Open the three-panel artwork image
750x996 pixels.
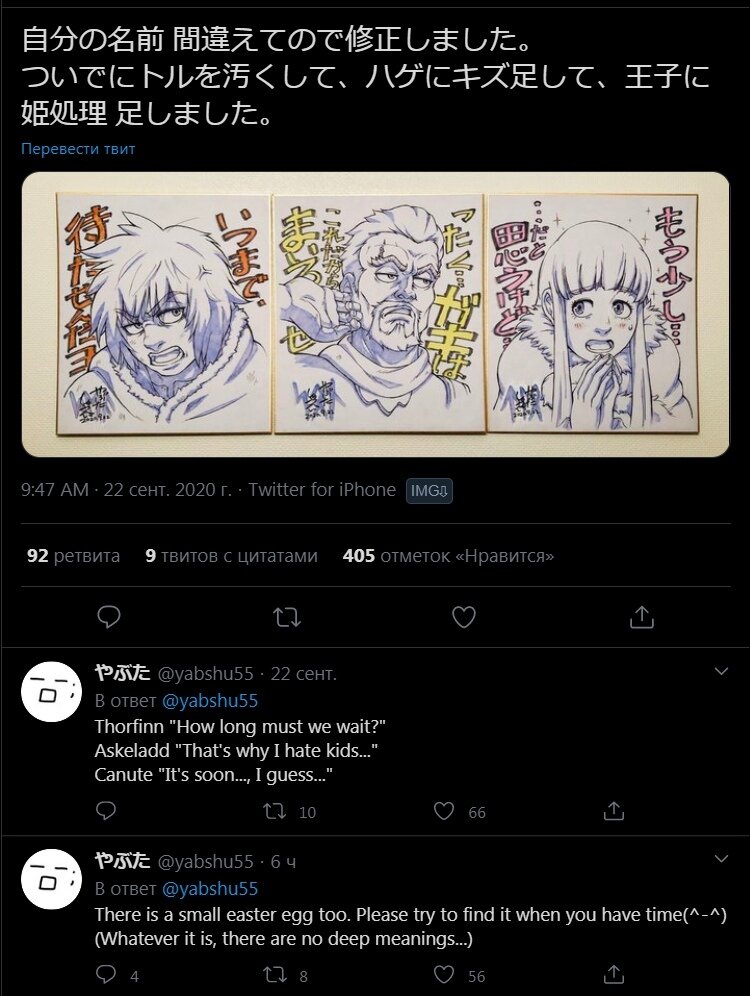(x=375, y=314)
